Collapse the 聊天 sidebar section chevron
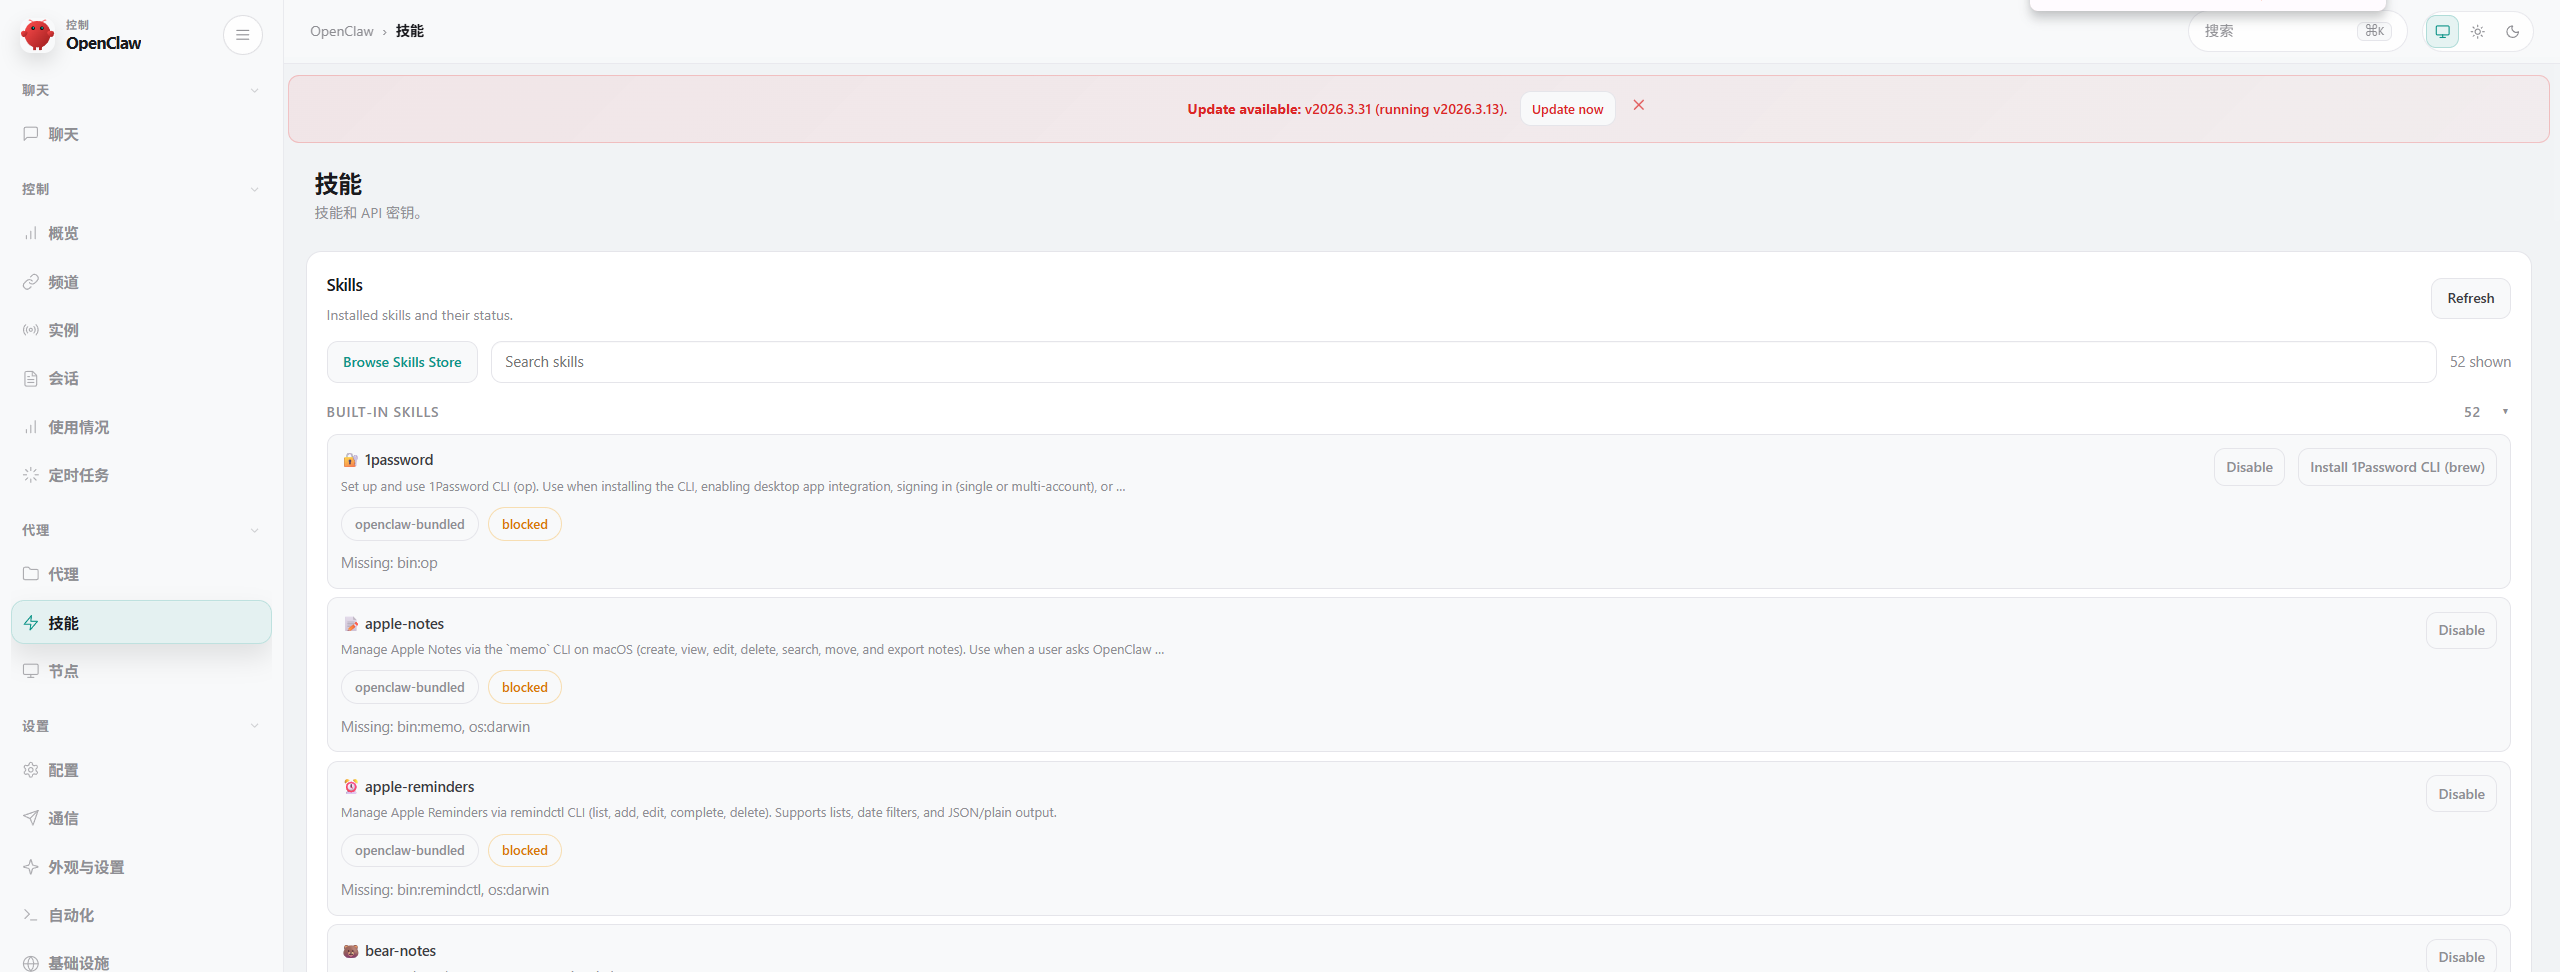Viewport: 2560px width, 972px height. [x=254, y=90]
